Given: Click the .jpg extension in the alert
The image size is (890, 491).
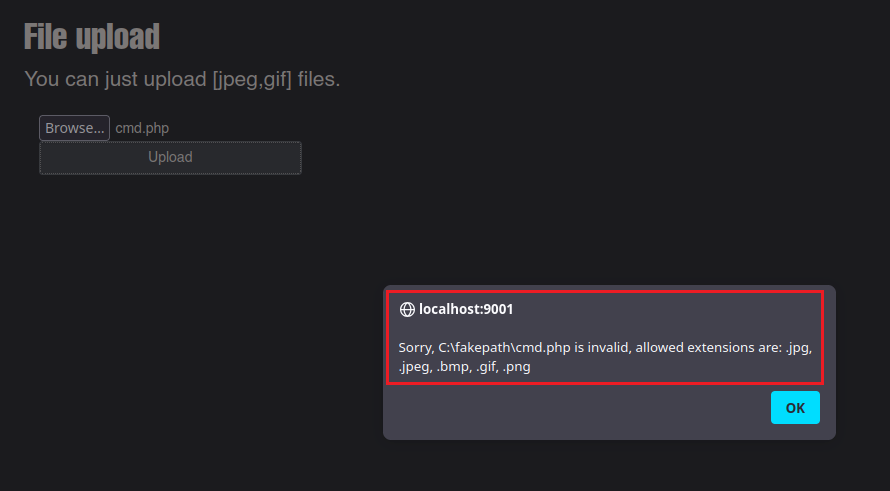Looking at the screenshot, I should pyautogui.click(x=799, y=348).
